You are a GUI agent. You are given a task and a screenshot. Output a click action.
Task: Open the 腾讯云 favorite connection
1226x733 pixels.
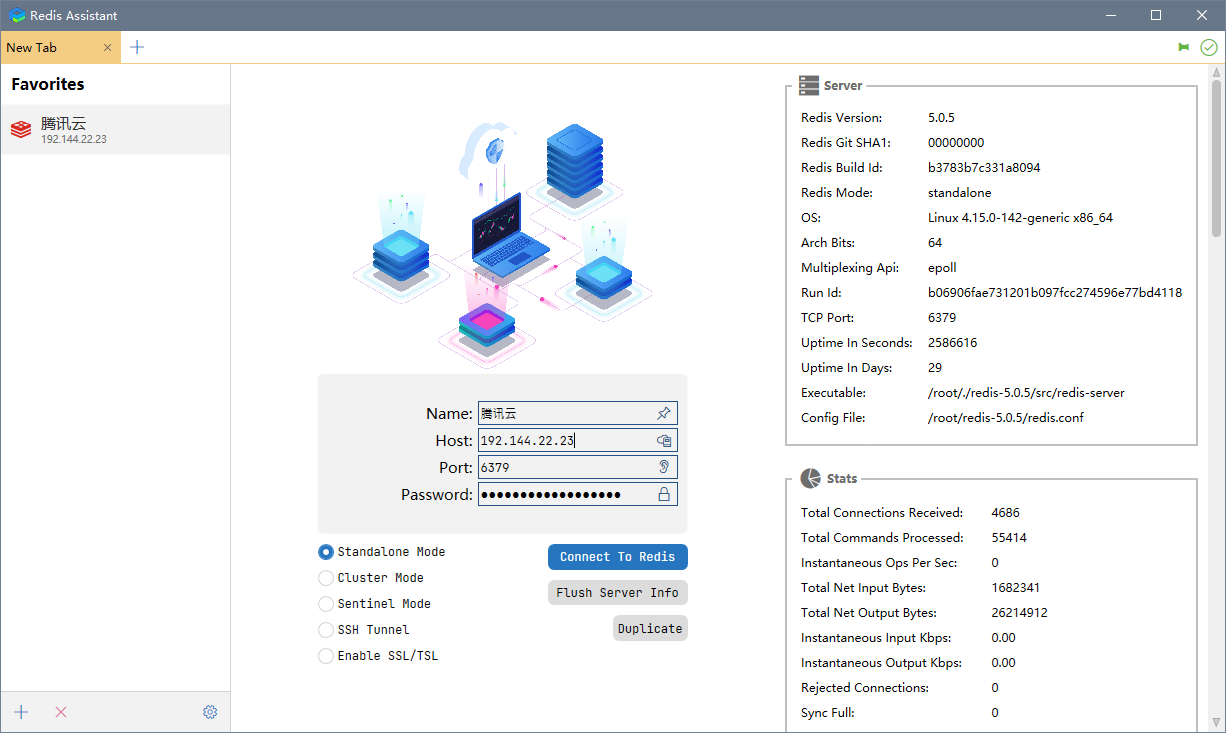click(x=115, y=130)
